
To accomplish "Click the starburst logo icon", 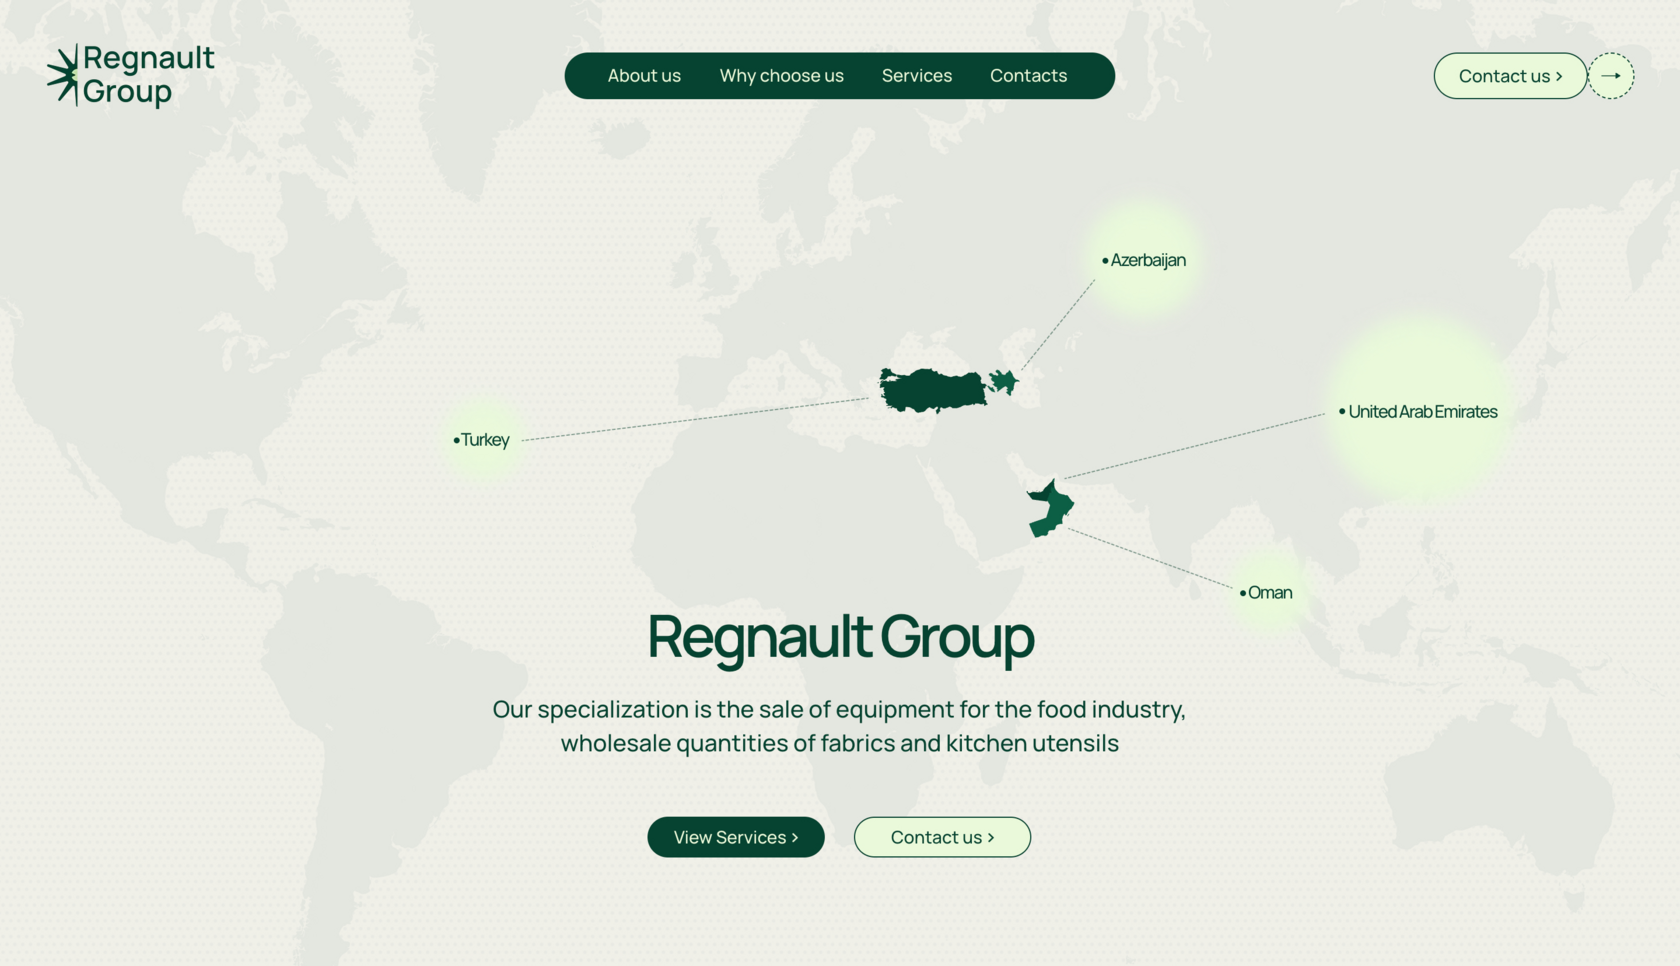I will (63, 75).
